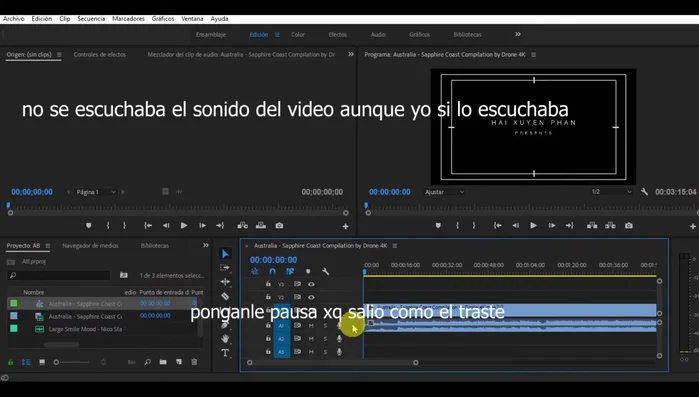The height and width of the screenshot is (397, 699).
Task: Expand Source panel group overflow chevrons
Action: 351,54
